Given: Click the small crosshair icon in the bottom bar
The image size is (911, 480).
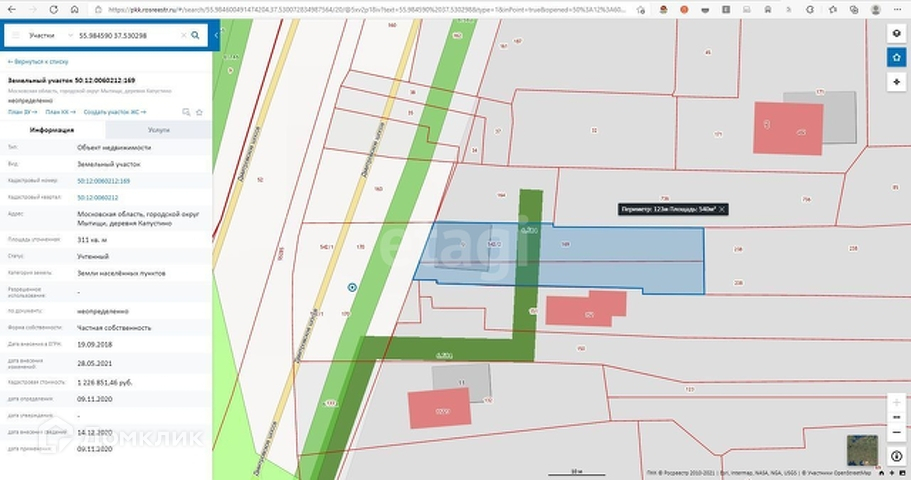Looking at the screenshot, I should [892, 474].
